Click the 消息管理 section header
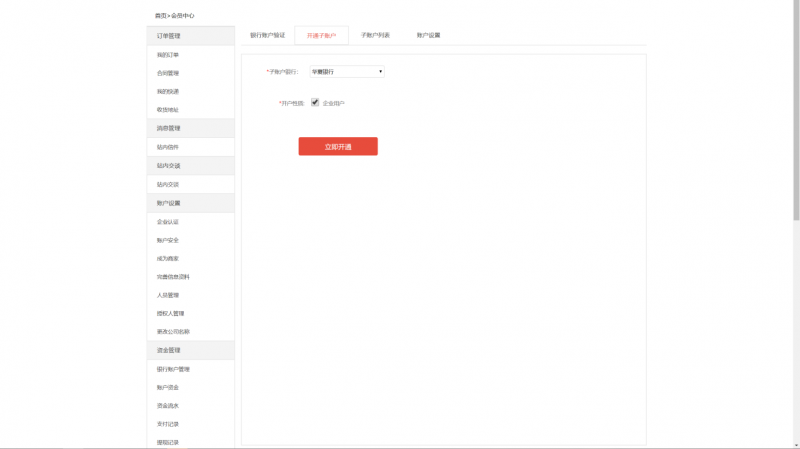 click(x=191, y=128)
